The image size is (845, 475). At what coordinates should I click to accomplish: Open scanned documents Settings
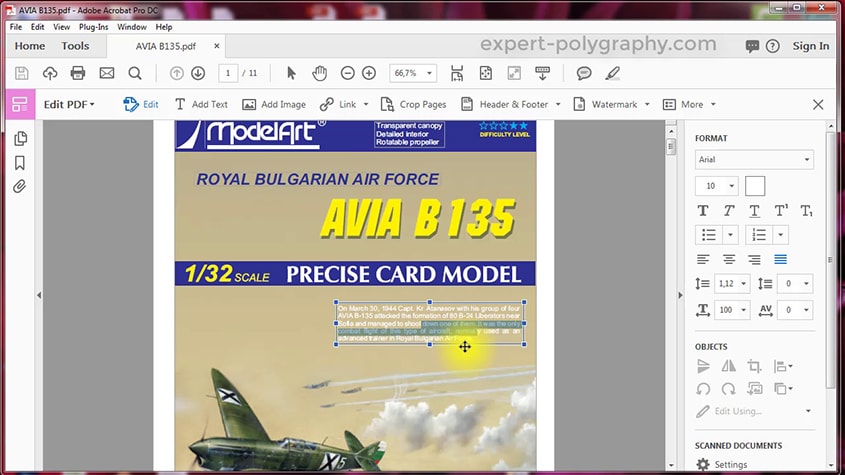click(x=722, y=464)
